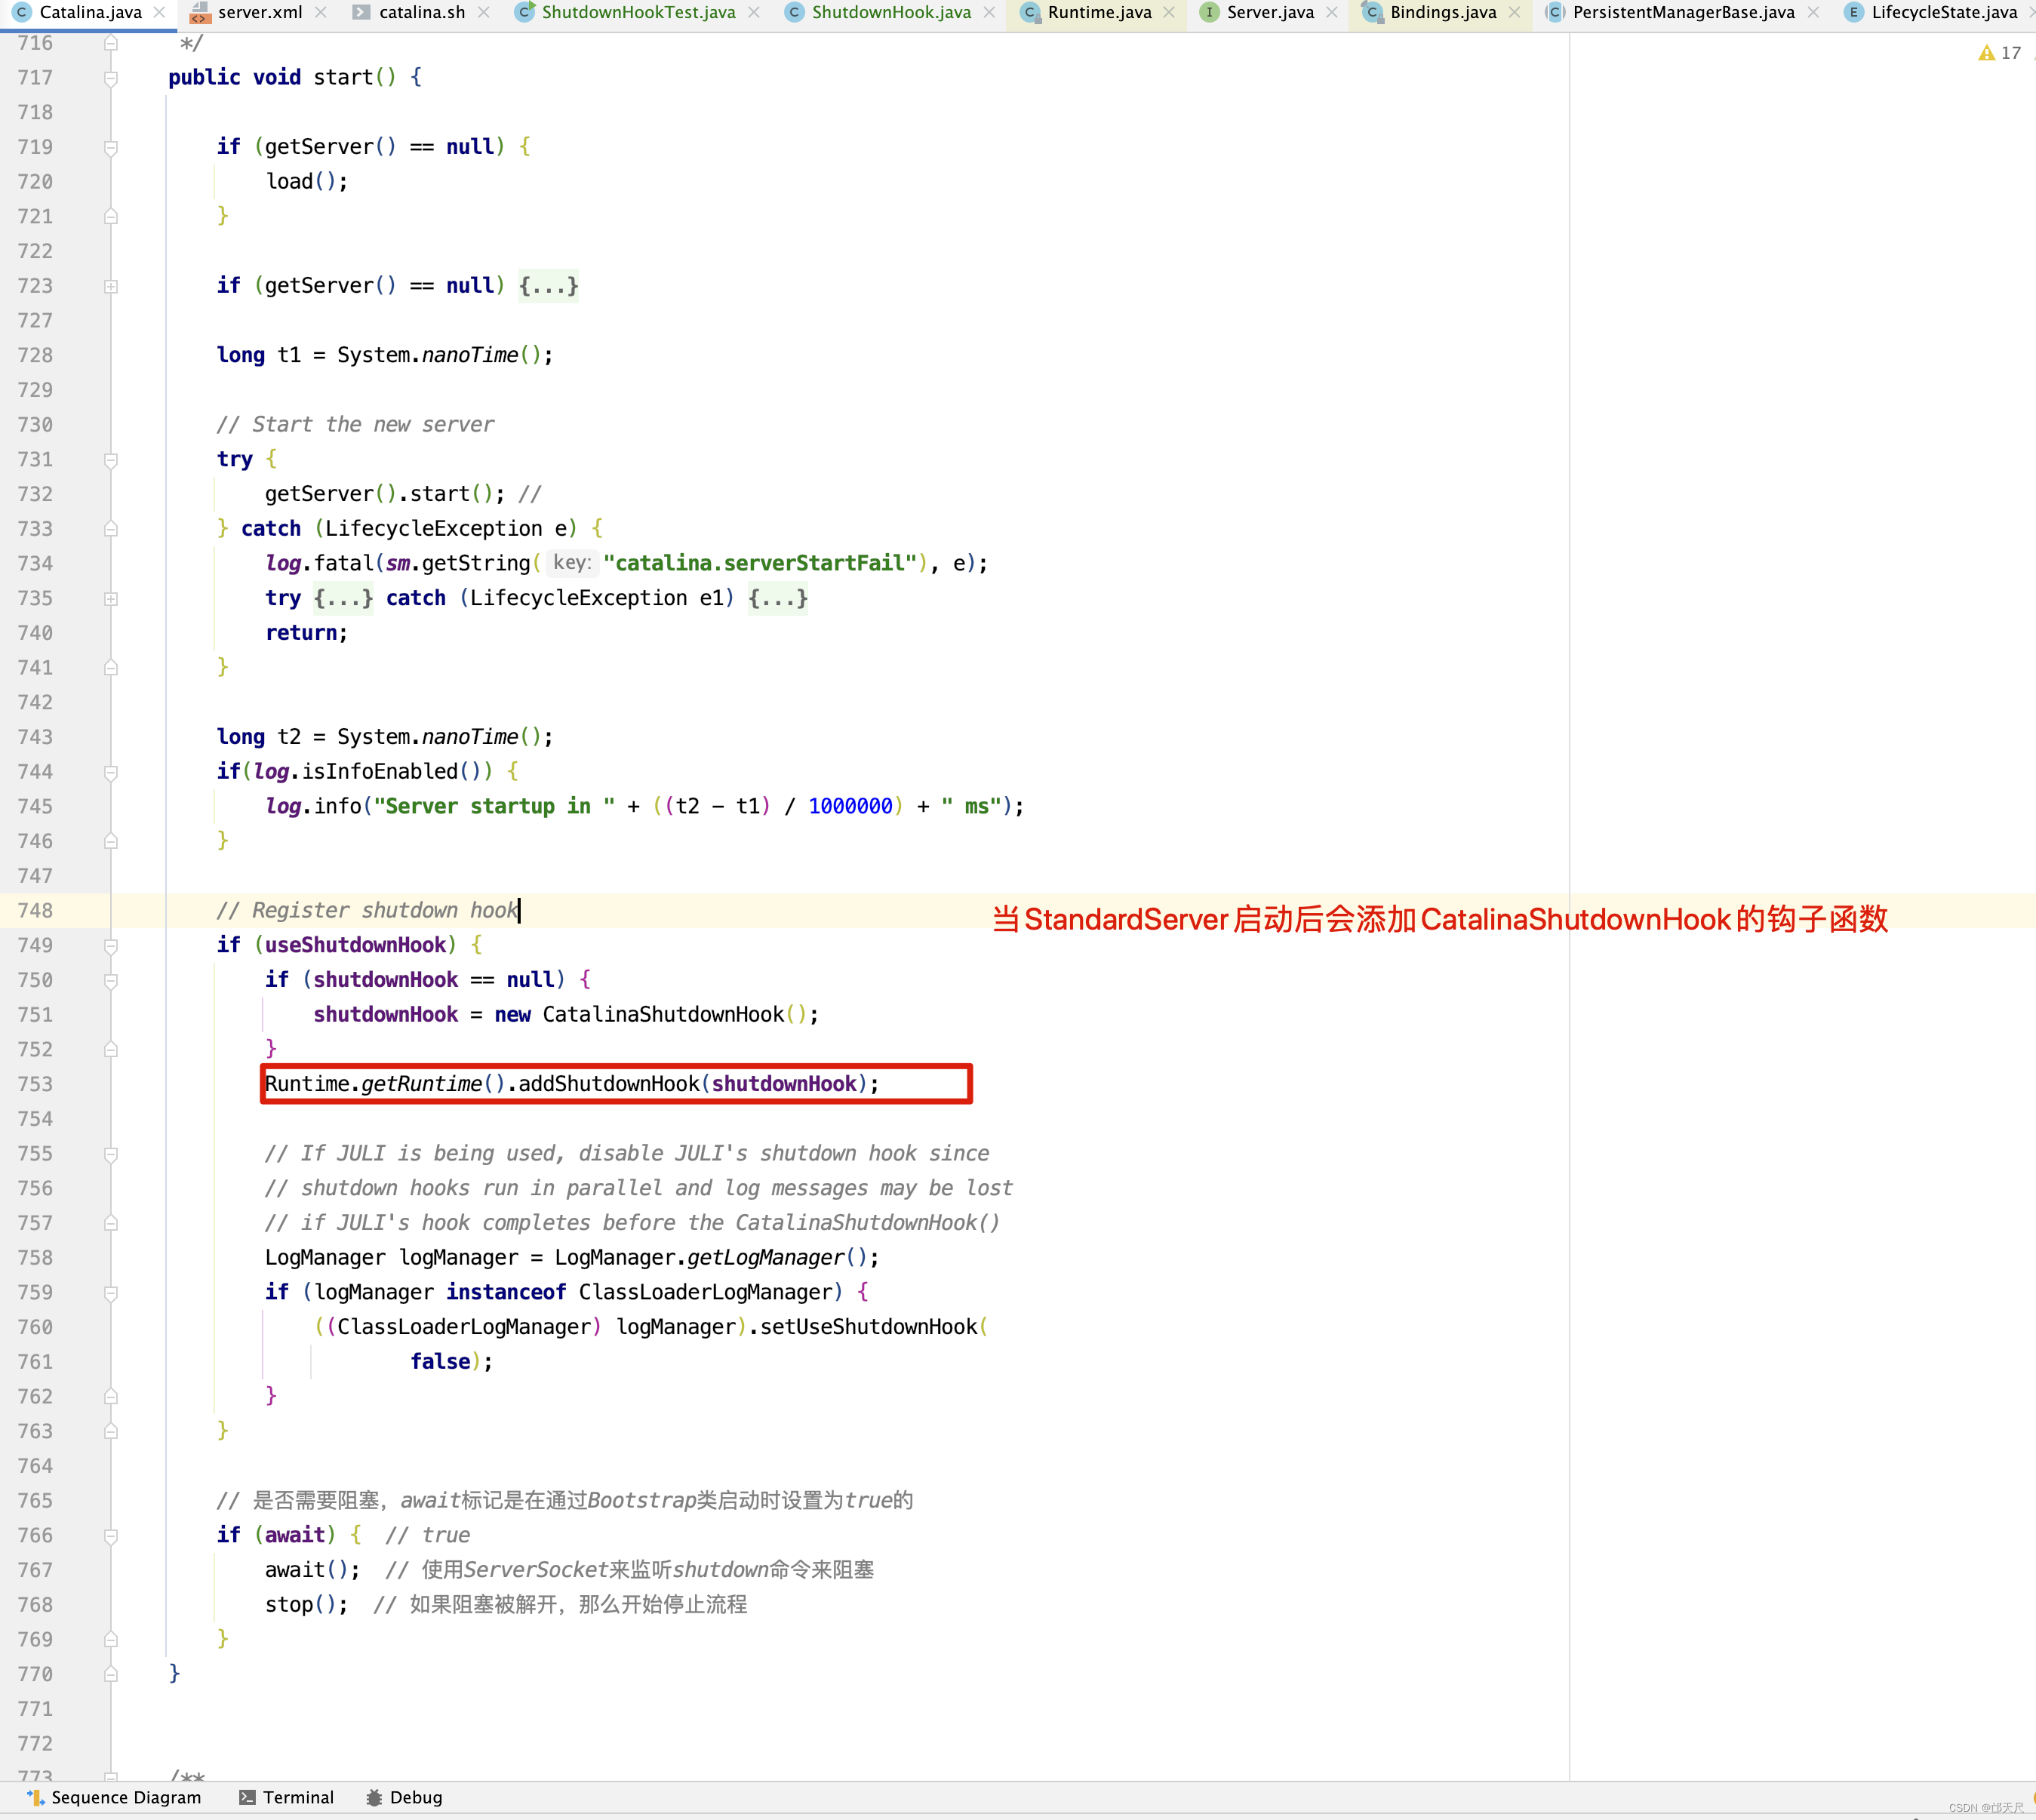The width and height of the screenshot is (2036, 1820).
Task: Close the ShutdownHook.java tab
Action: (x=989, y=12)
